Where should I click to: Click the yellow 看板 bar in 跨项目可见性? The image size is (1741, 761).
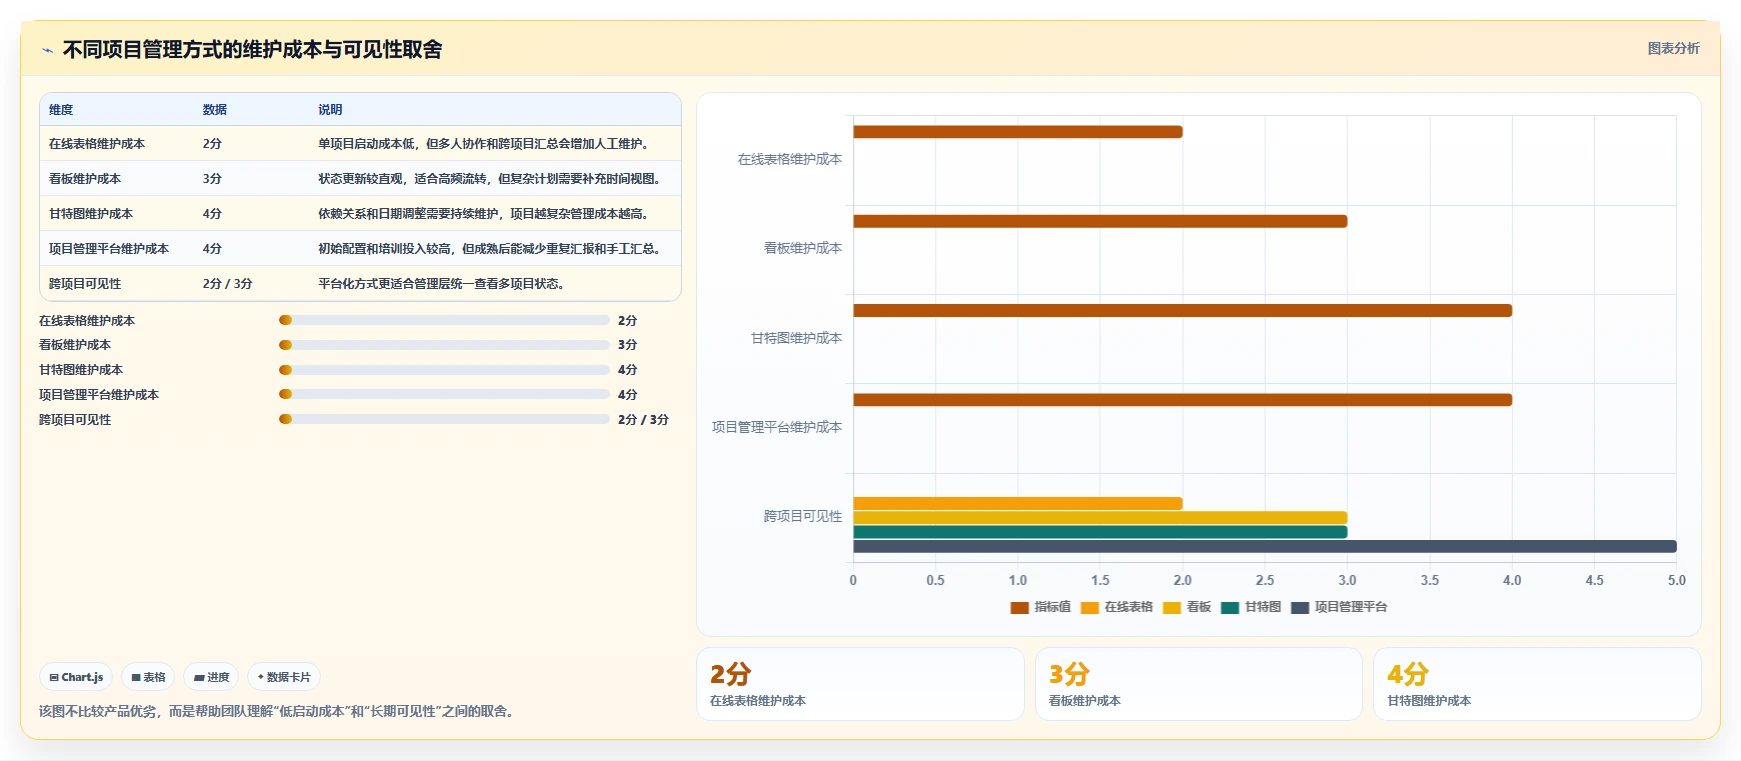[1100, 518]
